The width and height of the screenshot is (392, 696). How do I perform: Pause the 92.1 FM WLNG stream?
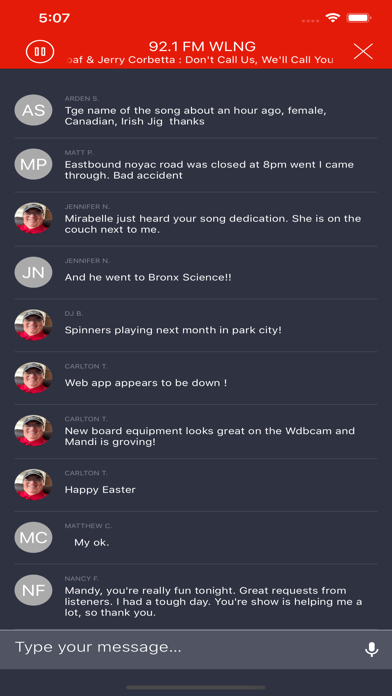(40, 52)
